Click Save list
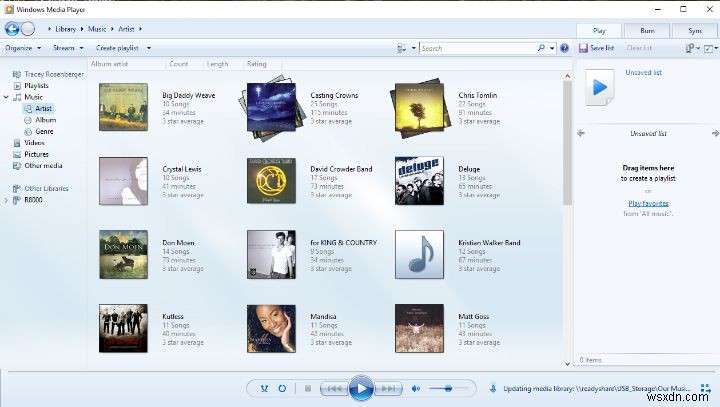Screen dimensions: 720x407 coord(596,48)
